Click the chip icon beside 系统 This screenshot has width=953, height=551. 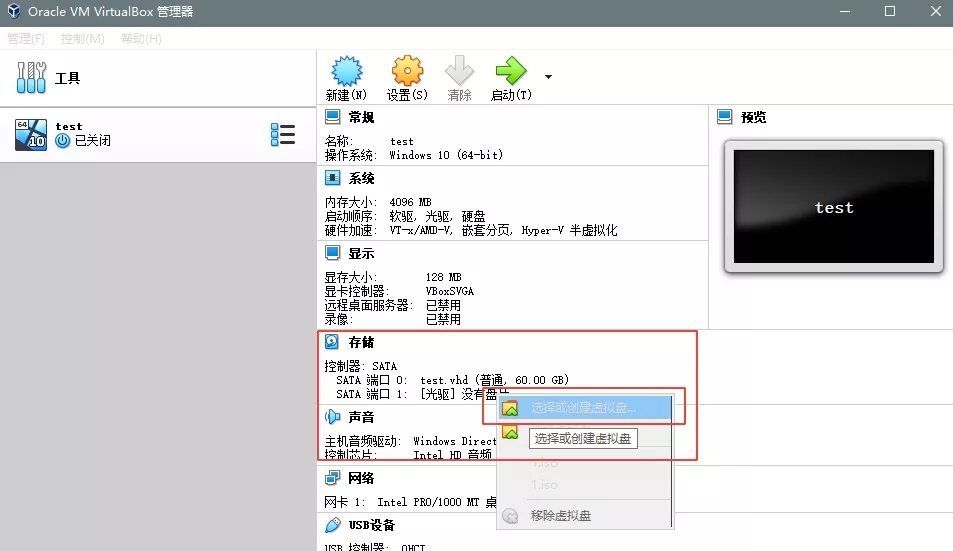(332, 178)
